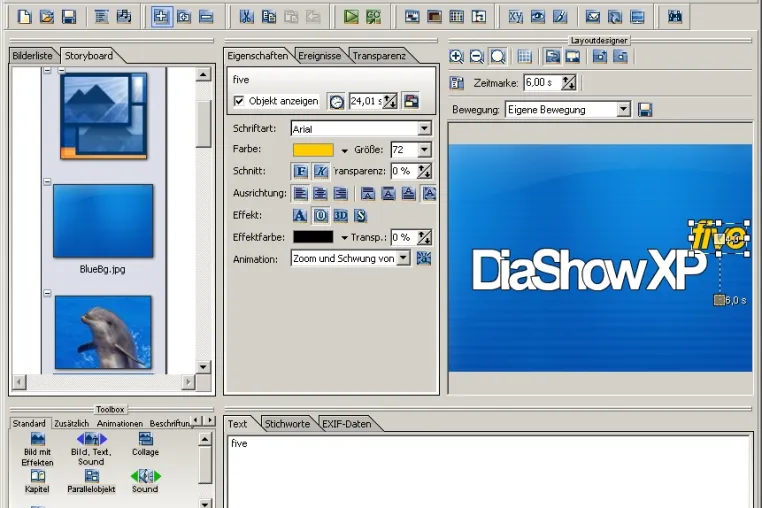Click the clock duration icon next to Objekt anzeigen
Image resolution: width=762 pixels, height=508 pixels.
pyautogui.click(x=336, y=101)
